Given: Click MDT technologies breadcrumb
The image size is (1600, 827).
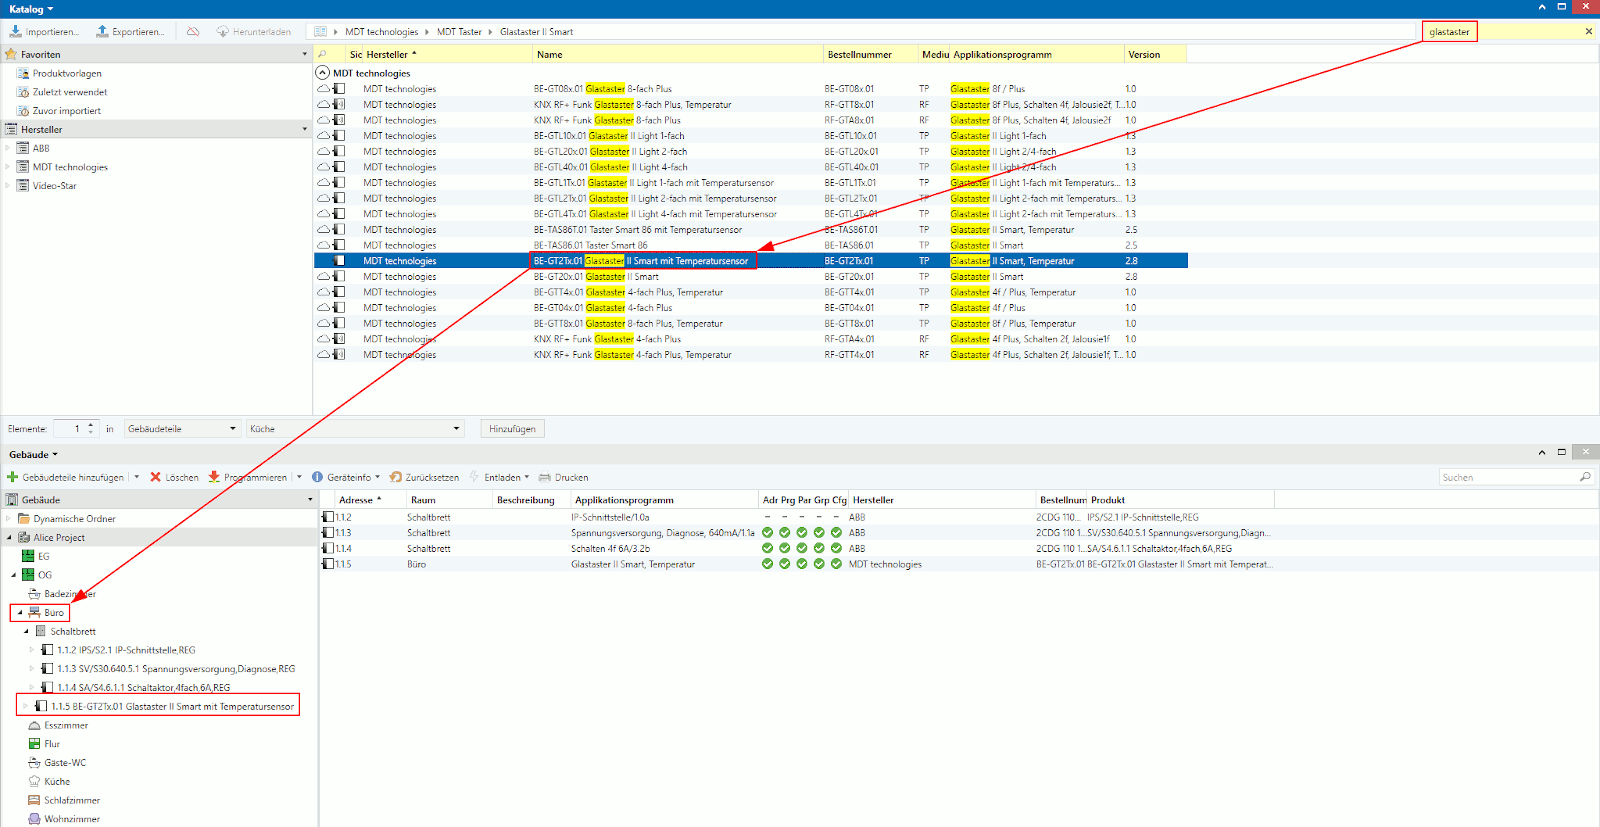Looking at the screenshot, I should tap(381, 32).
